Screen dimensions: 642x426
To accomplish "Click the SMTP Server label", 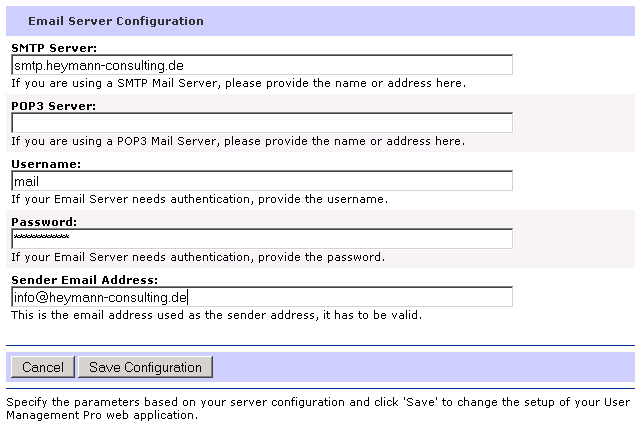I will [x=54, y=48].
